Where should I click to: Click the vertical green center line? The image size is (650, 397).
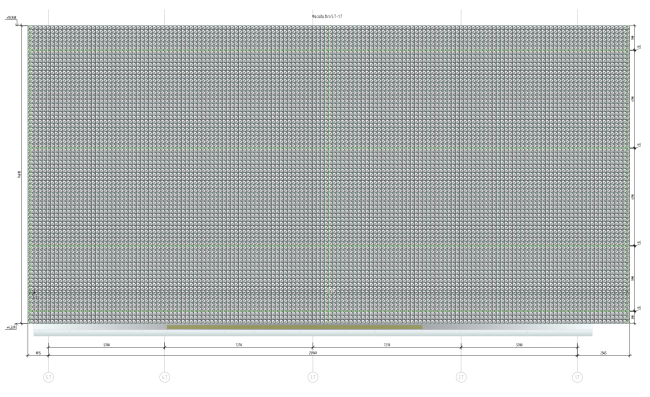click(x=329, y=174)
